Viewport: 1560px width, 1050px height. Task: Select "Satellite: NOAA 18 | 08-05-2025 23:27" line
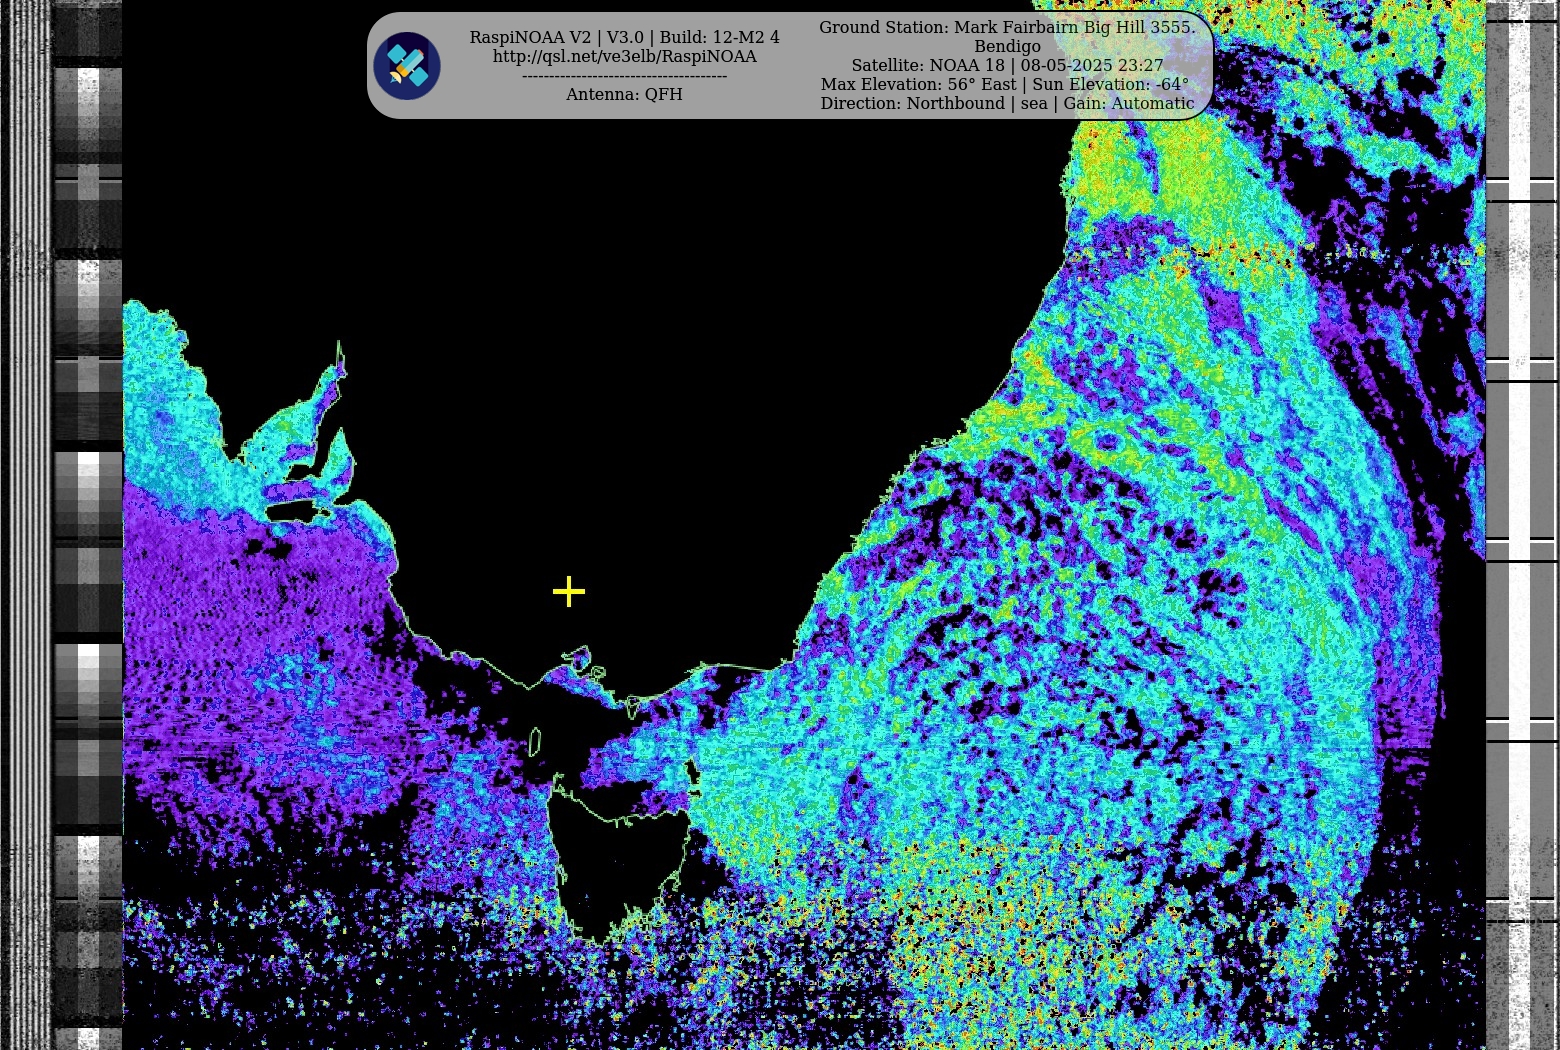[1007, 66]
